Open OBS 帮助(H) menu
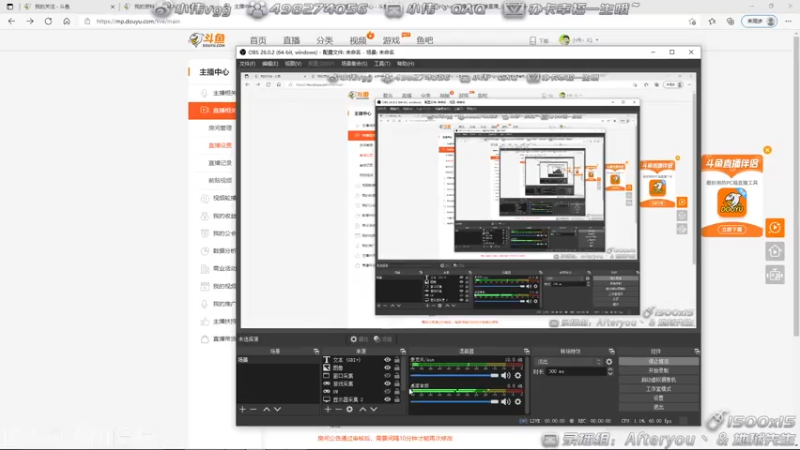800x450 pixels. click(x=406, y=64)
